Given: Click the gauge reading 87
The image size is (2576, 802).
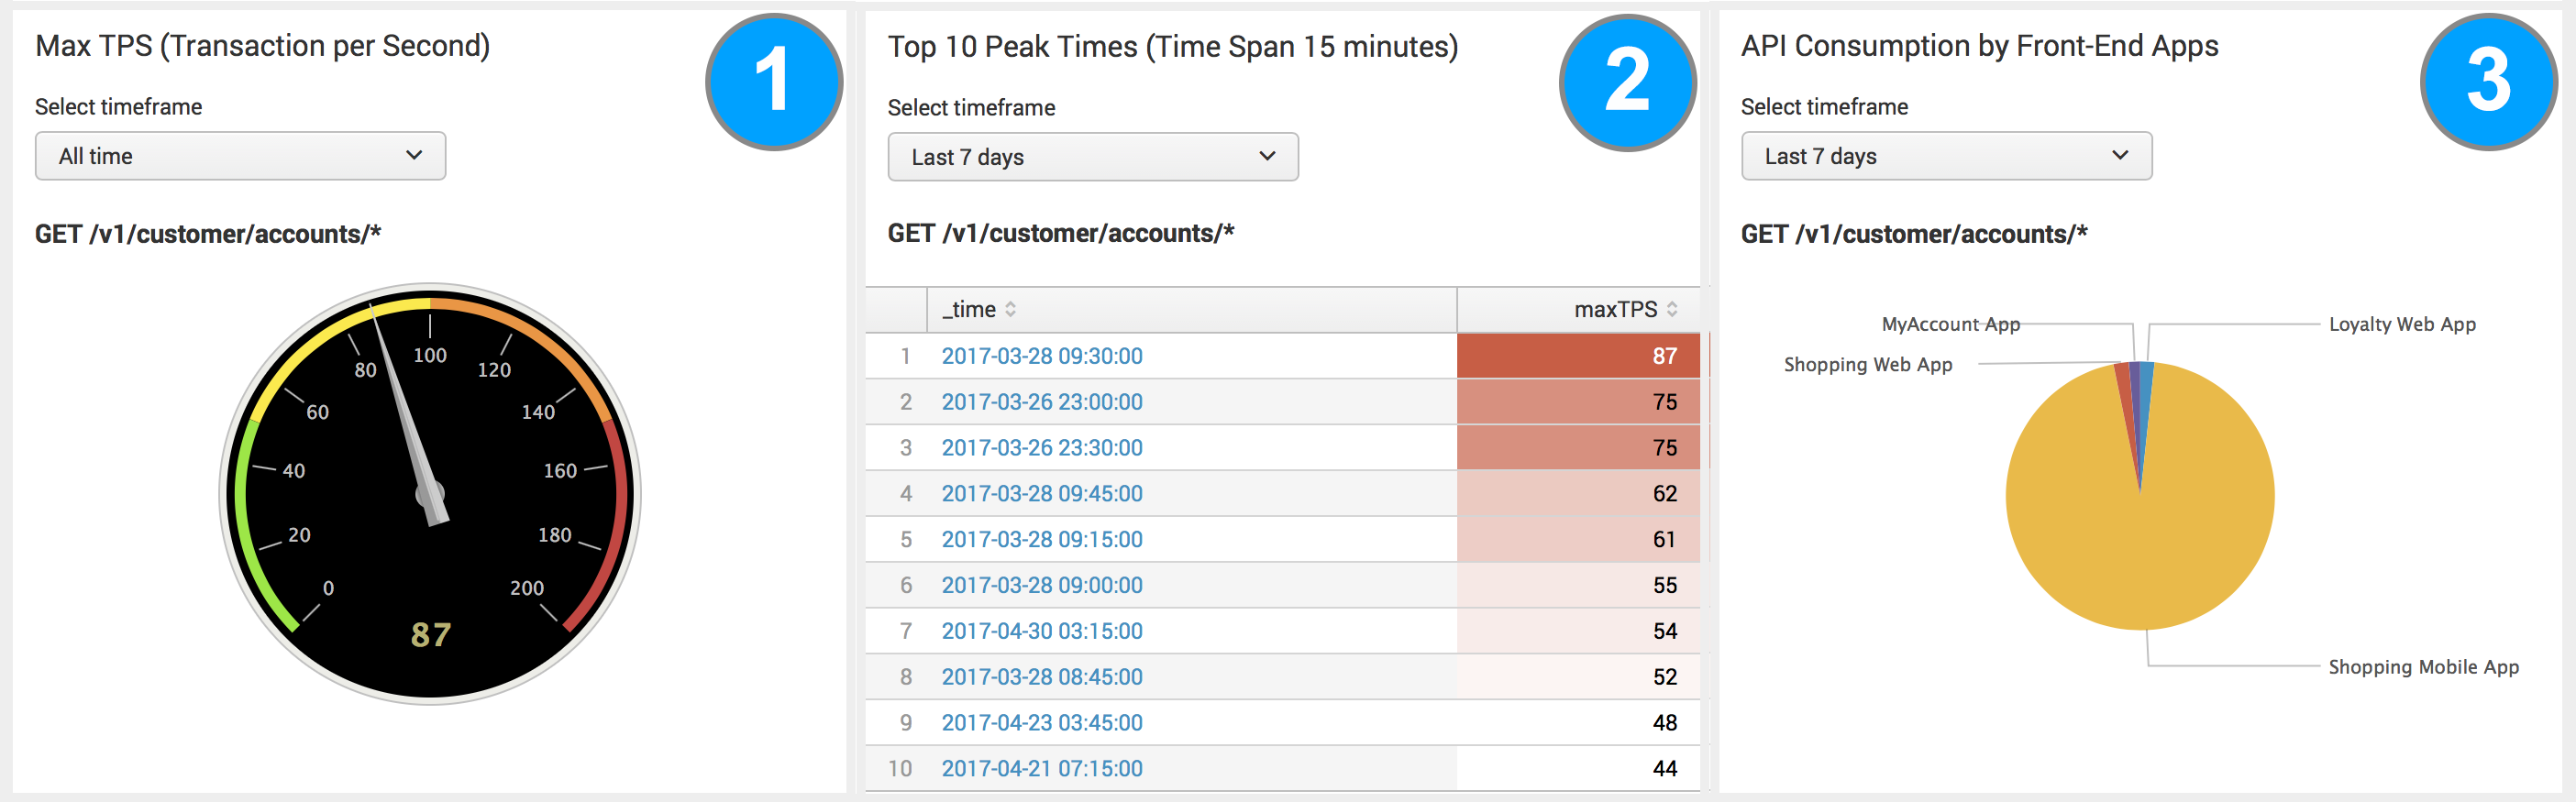Looking at the screenshot, I should point(431,634).
